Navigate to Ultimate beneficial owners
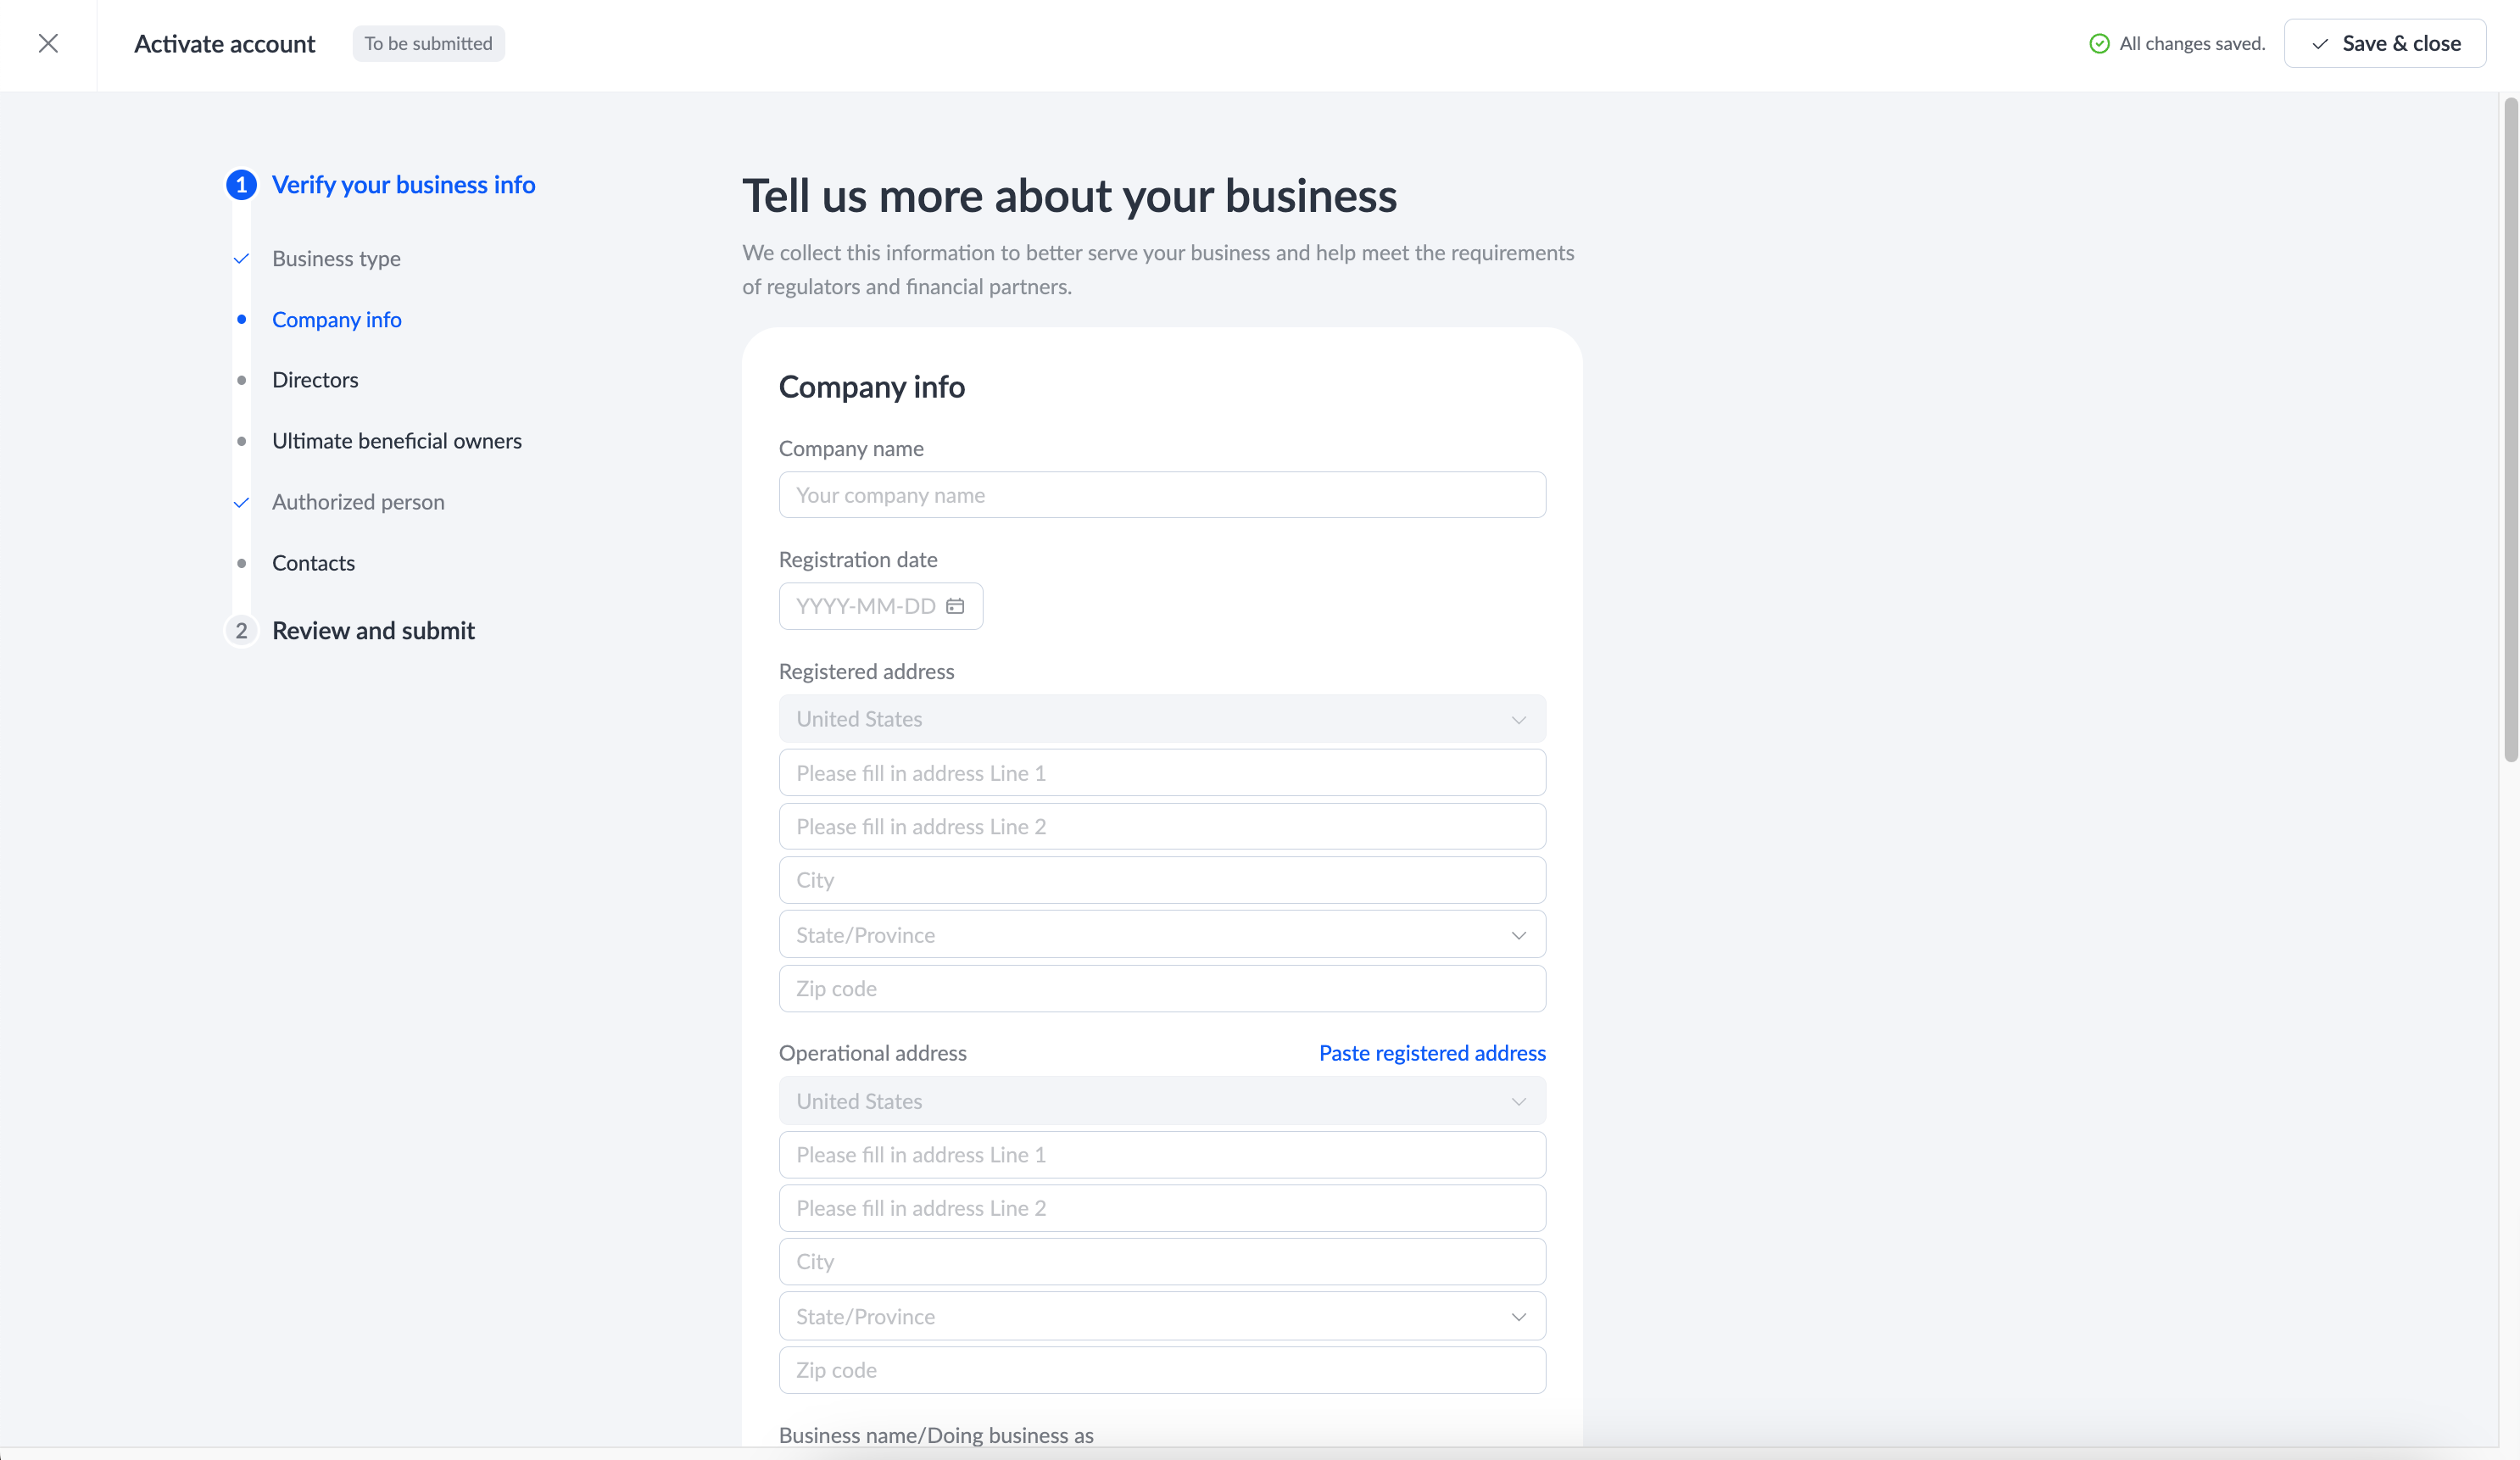This screenshot has width=2520, height=1460. [396, 441]
